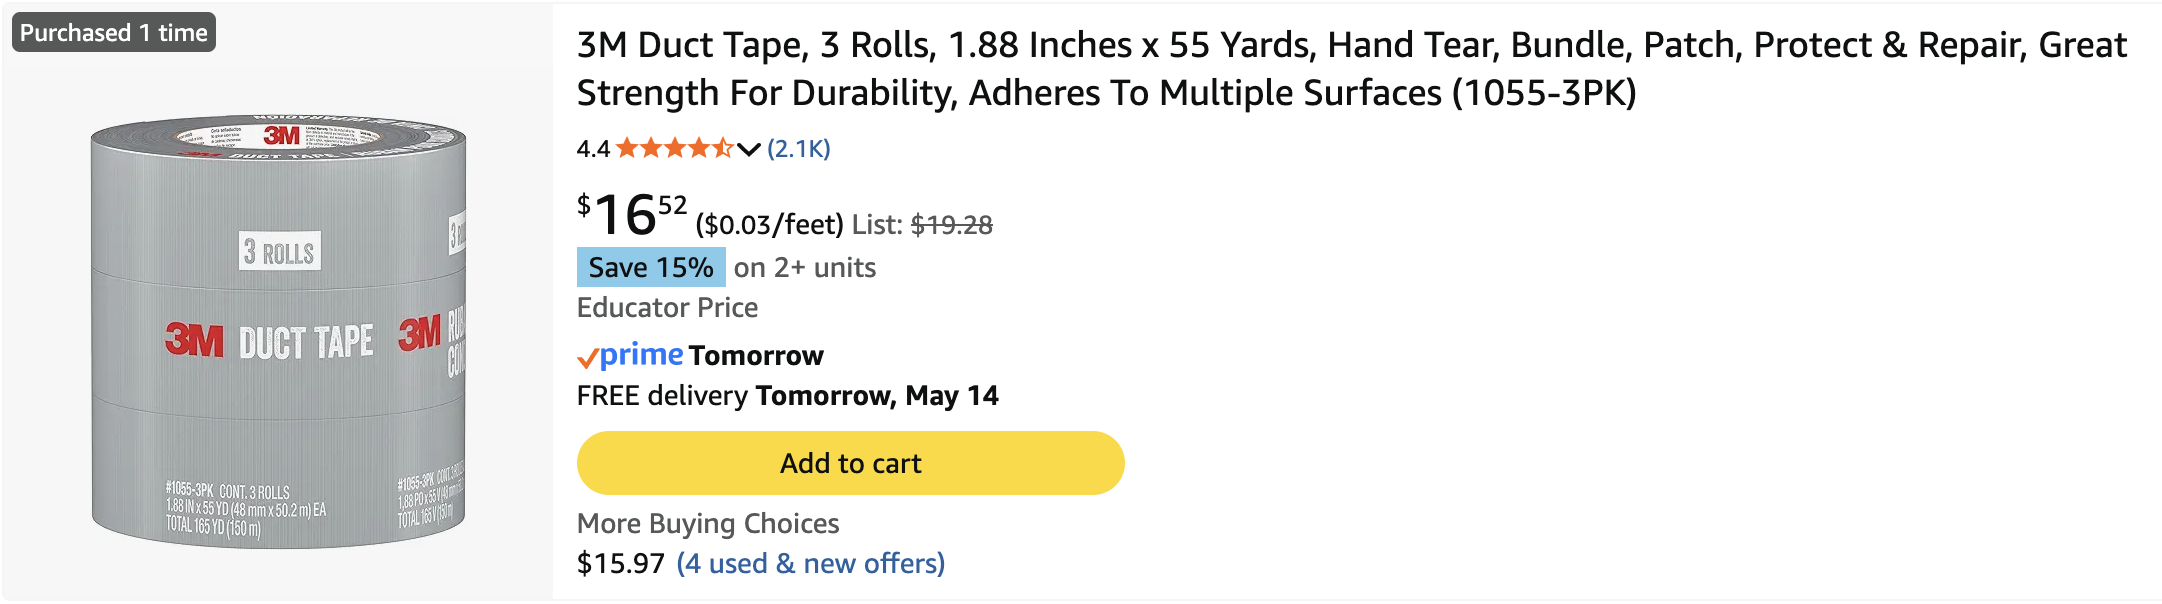Screen dimensions: 2162x604
Task: Click the ($0.03/feet) unit price text
Action: [770, 225]
